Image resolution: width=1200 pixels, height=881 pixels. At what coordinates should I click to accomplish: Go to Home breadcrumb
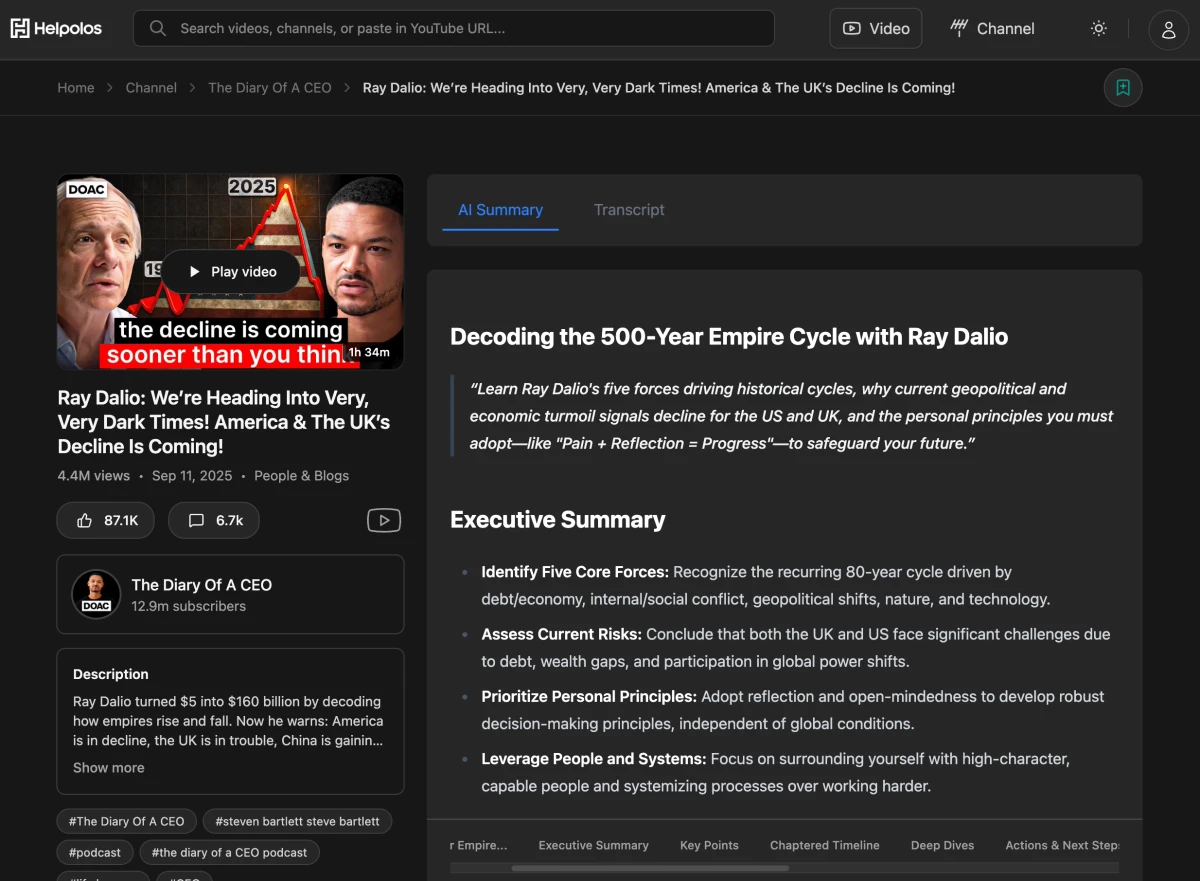coord(76,88)
